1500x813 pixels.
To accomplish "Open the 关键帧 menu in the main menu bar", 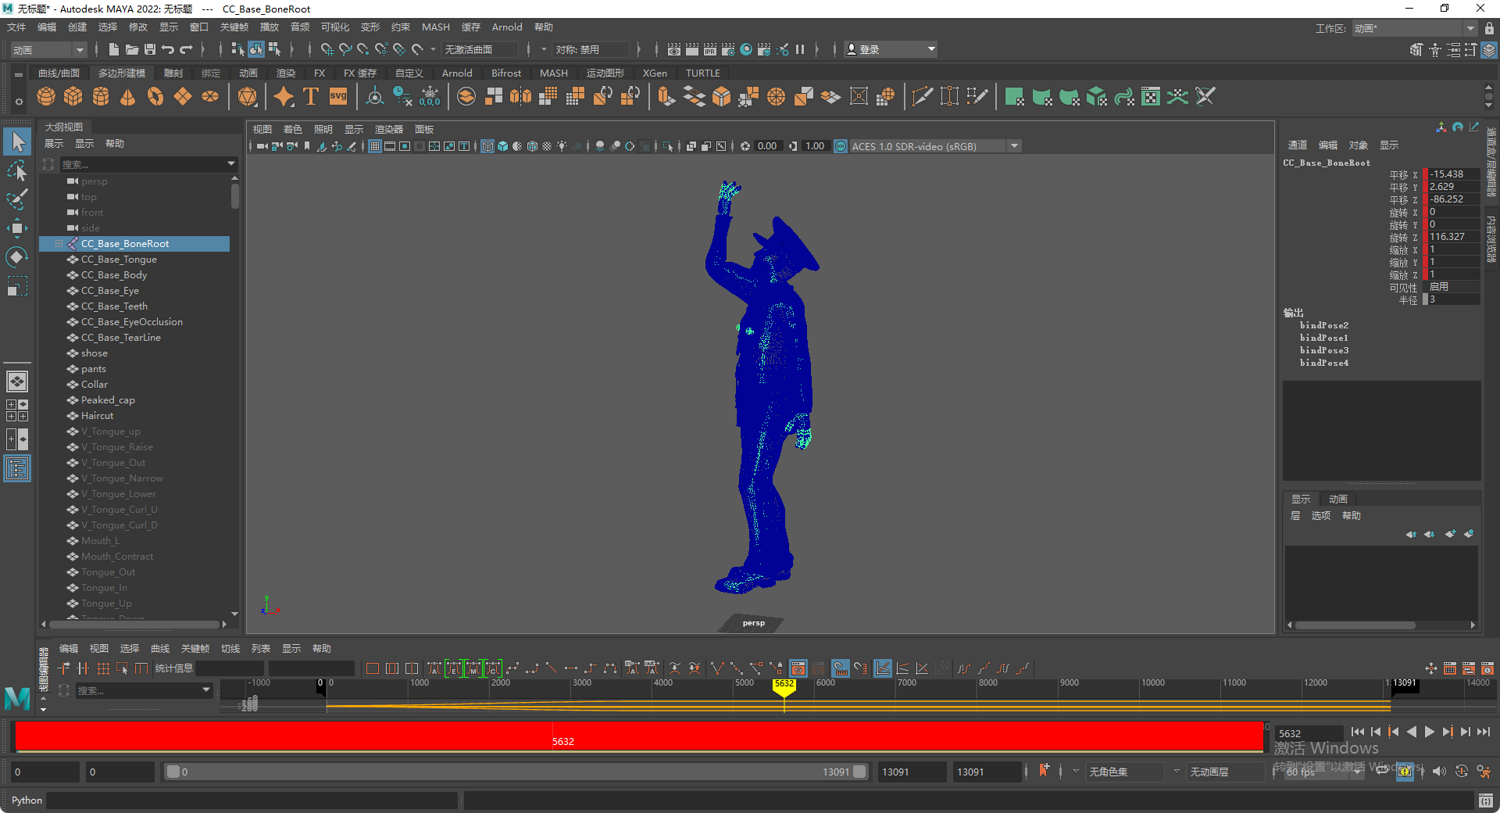I will click(234, 27).
